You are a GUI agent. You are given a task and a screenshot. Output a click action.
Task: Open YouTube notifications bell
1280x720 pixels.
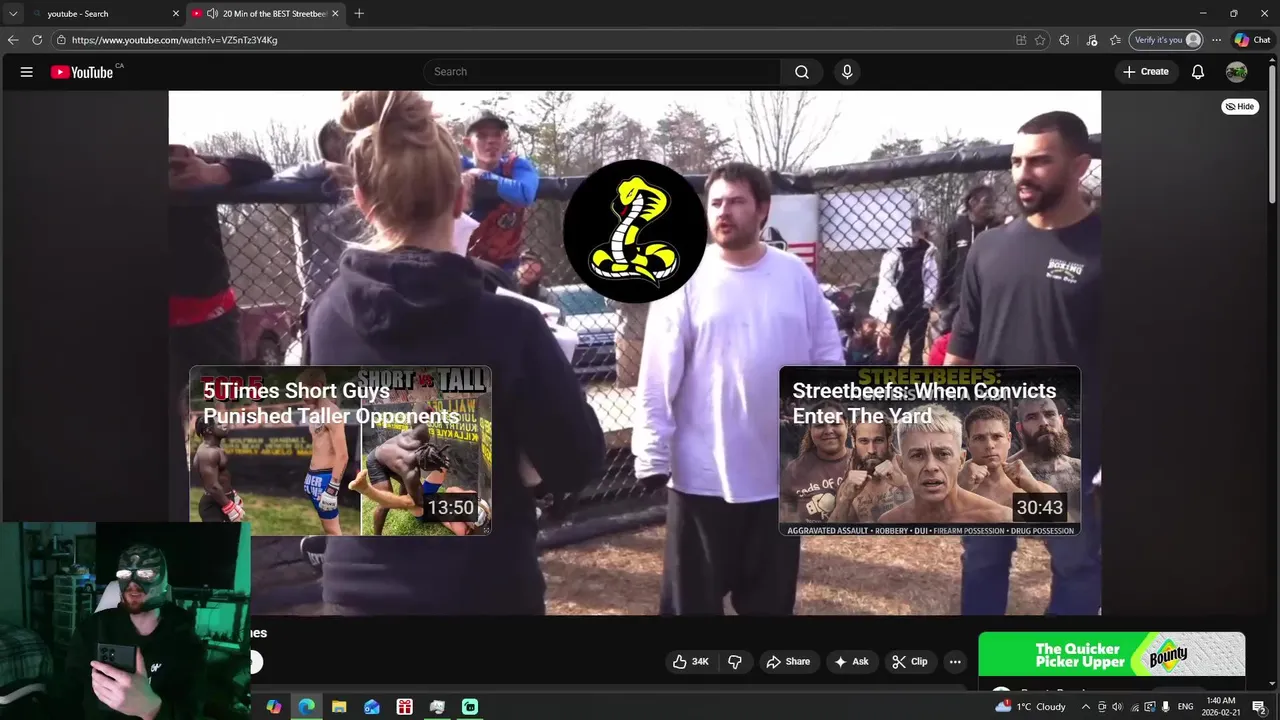1198,72
